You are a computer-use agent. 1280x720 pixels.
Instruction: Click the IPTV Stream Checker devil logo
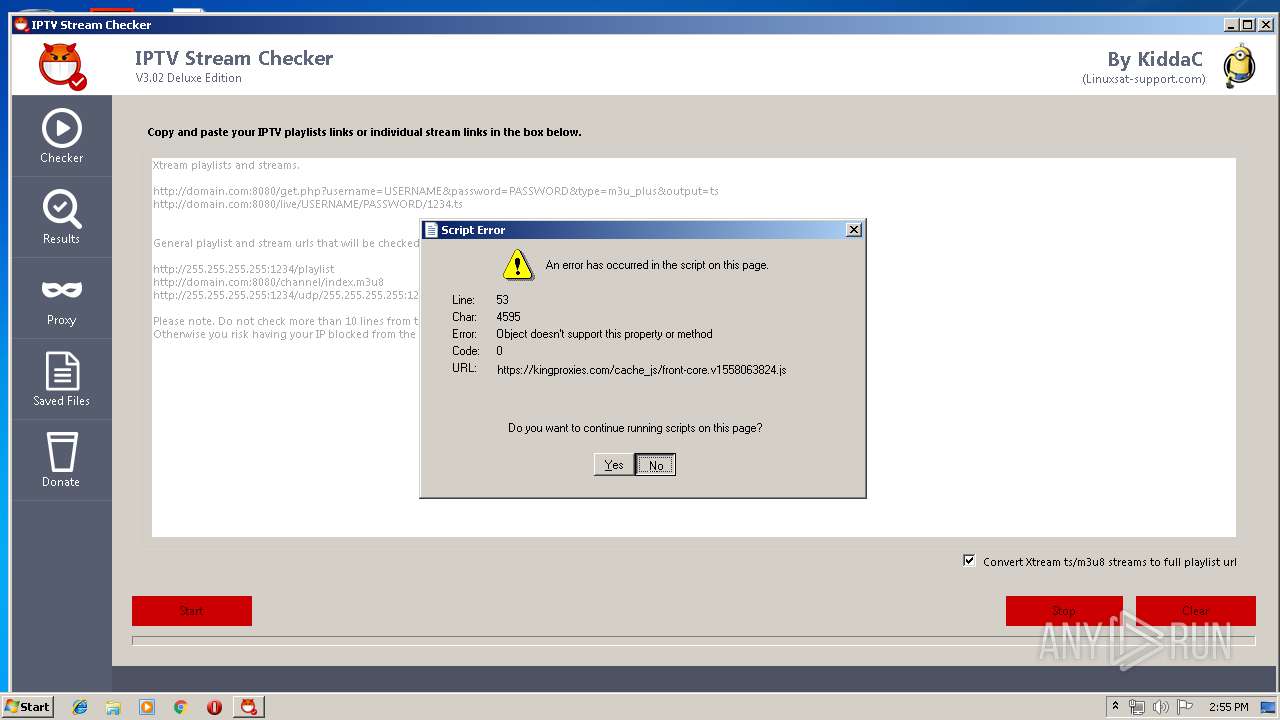pos(62,66)
